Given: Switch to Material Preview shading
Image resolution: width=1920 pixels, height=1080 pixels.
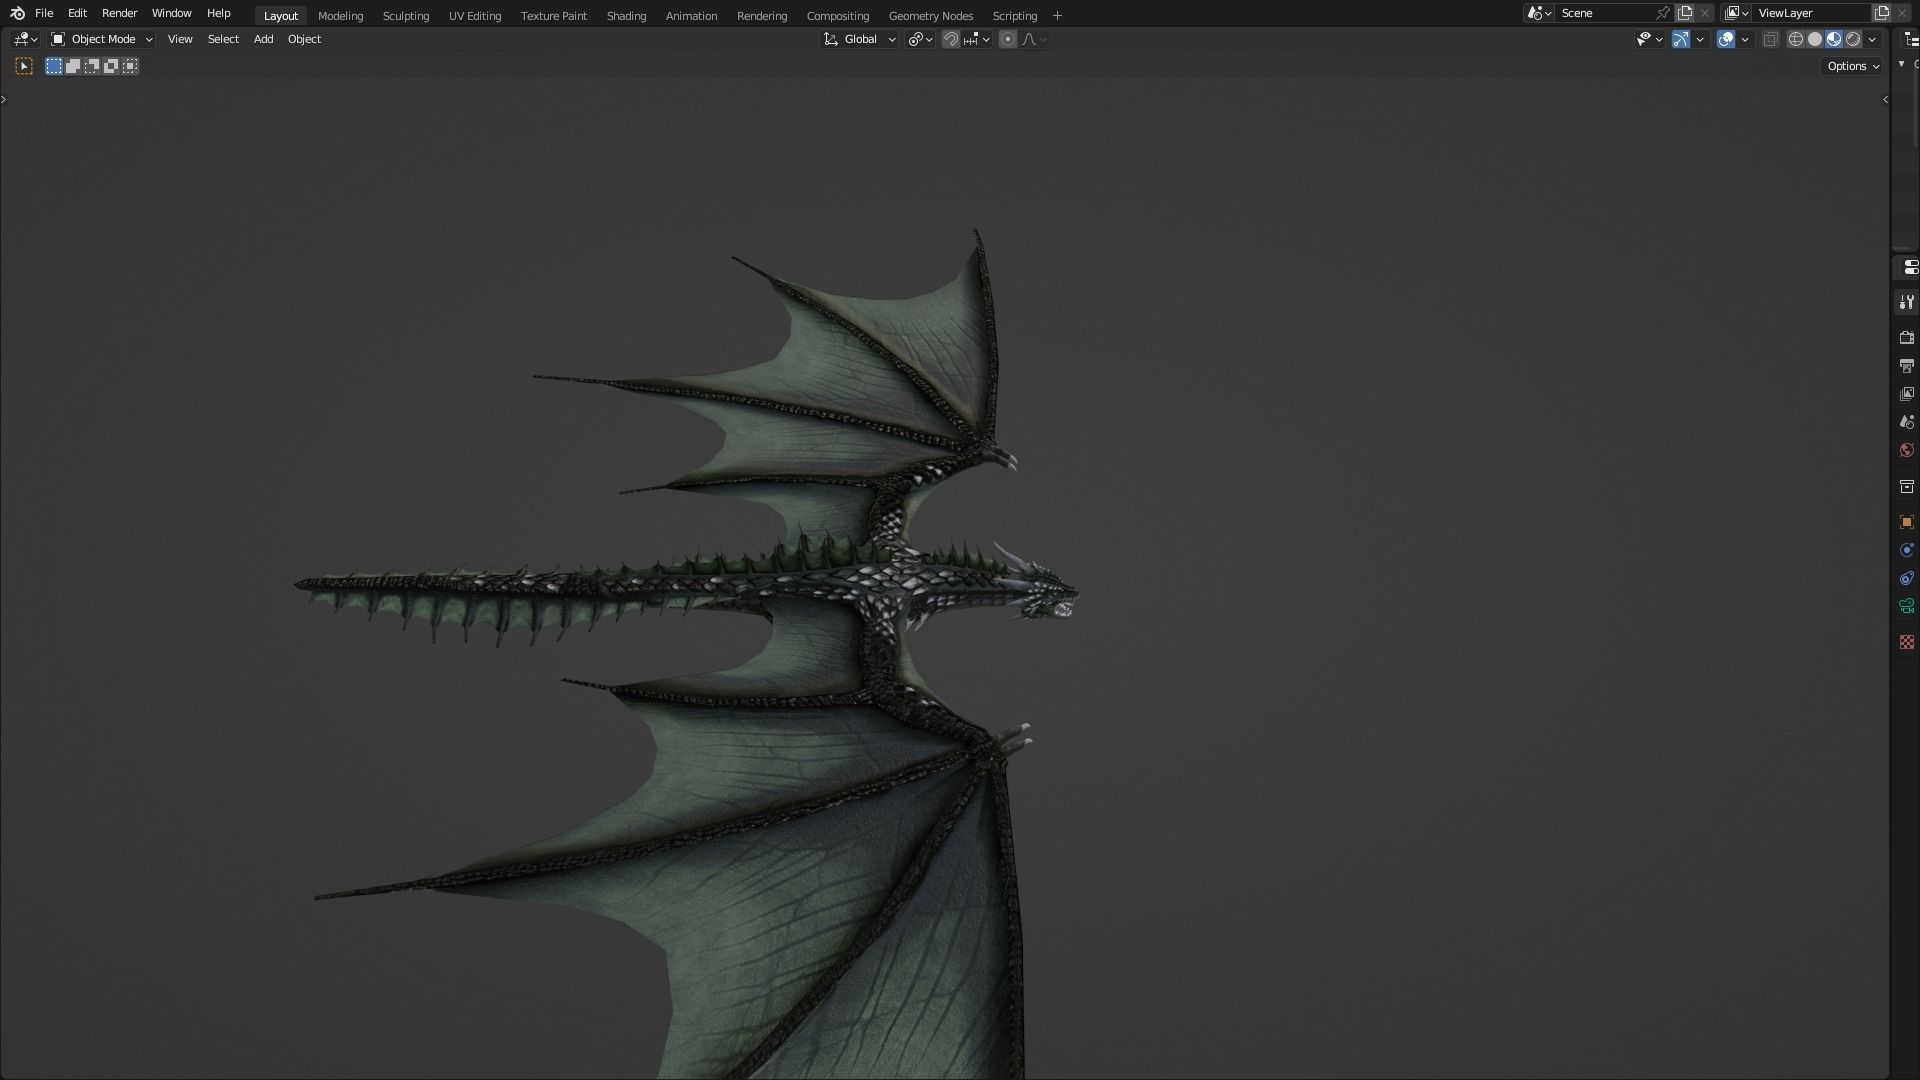Looking at the screenshot, I should 1834,39.
